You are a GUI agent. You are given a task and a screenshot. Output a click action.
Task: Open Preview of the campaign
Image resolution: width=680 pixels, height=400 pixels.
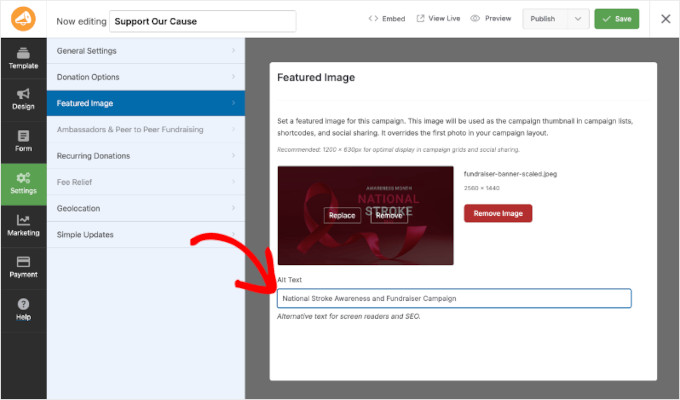point(491,19)
